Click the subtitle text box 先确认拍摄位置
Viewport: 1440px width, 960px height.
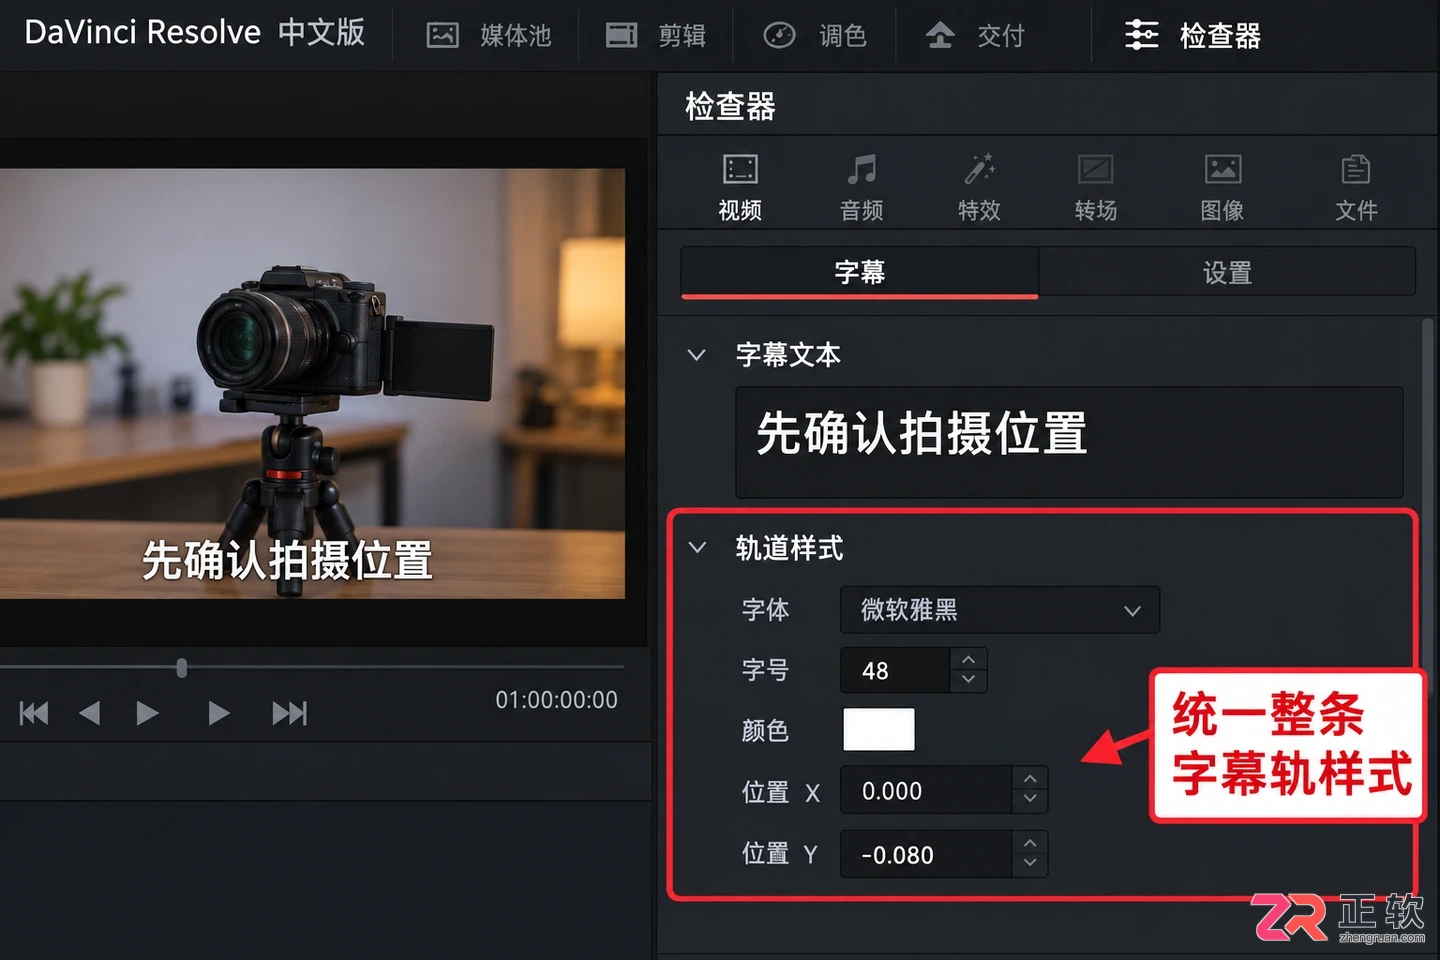pyautogui.click(x=1069, y=442)
